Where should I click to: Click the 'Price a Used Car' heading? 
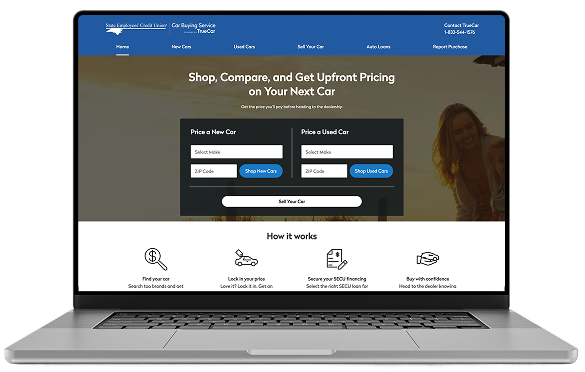[x=325, y=132]
